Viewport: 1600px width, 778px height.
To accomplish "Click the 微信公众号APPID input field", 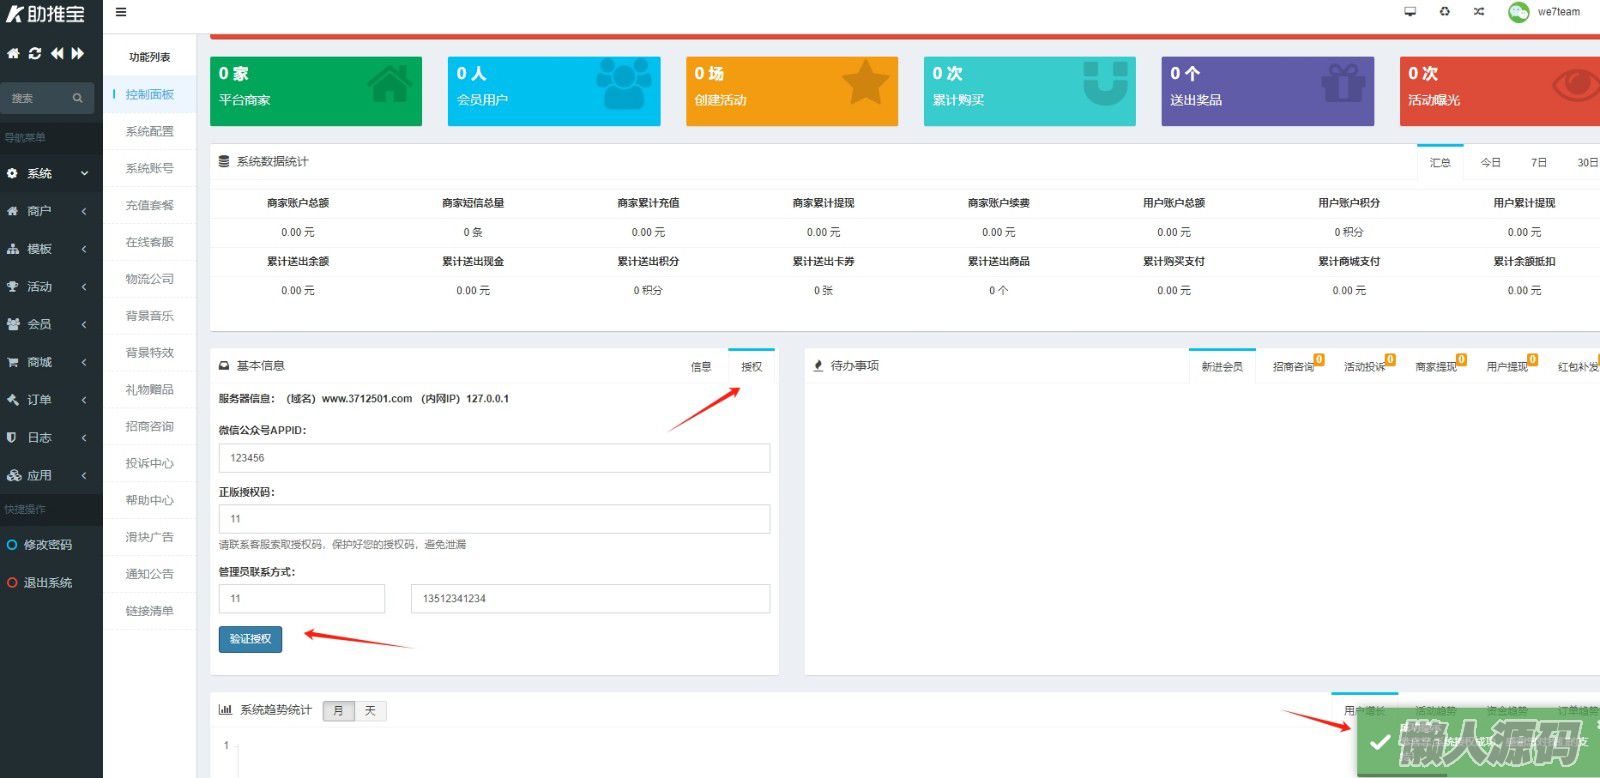I will [x=494, y=458].
